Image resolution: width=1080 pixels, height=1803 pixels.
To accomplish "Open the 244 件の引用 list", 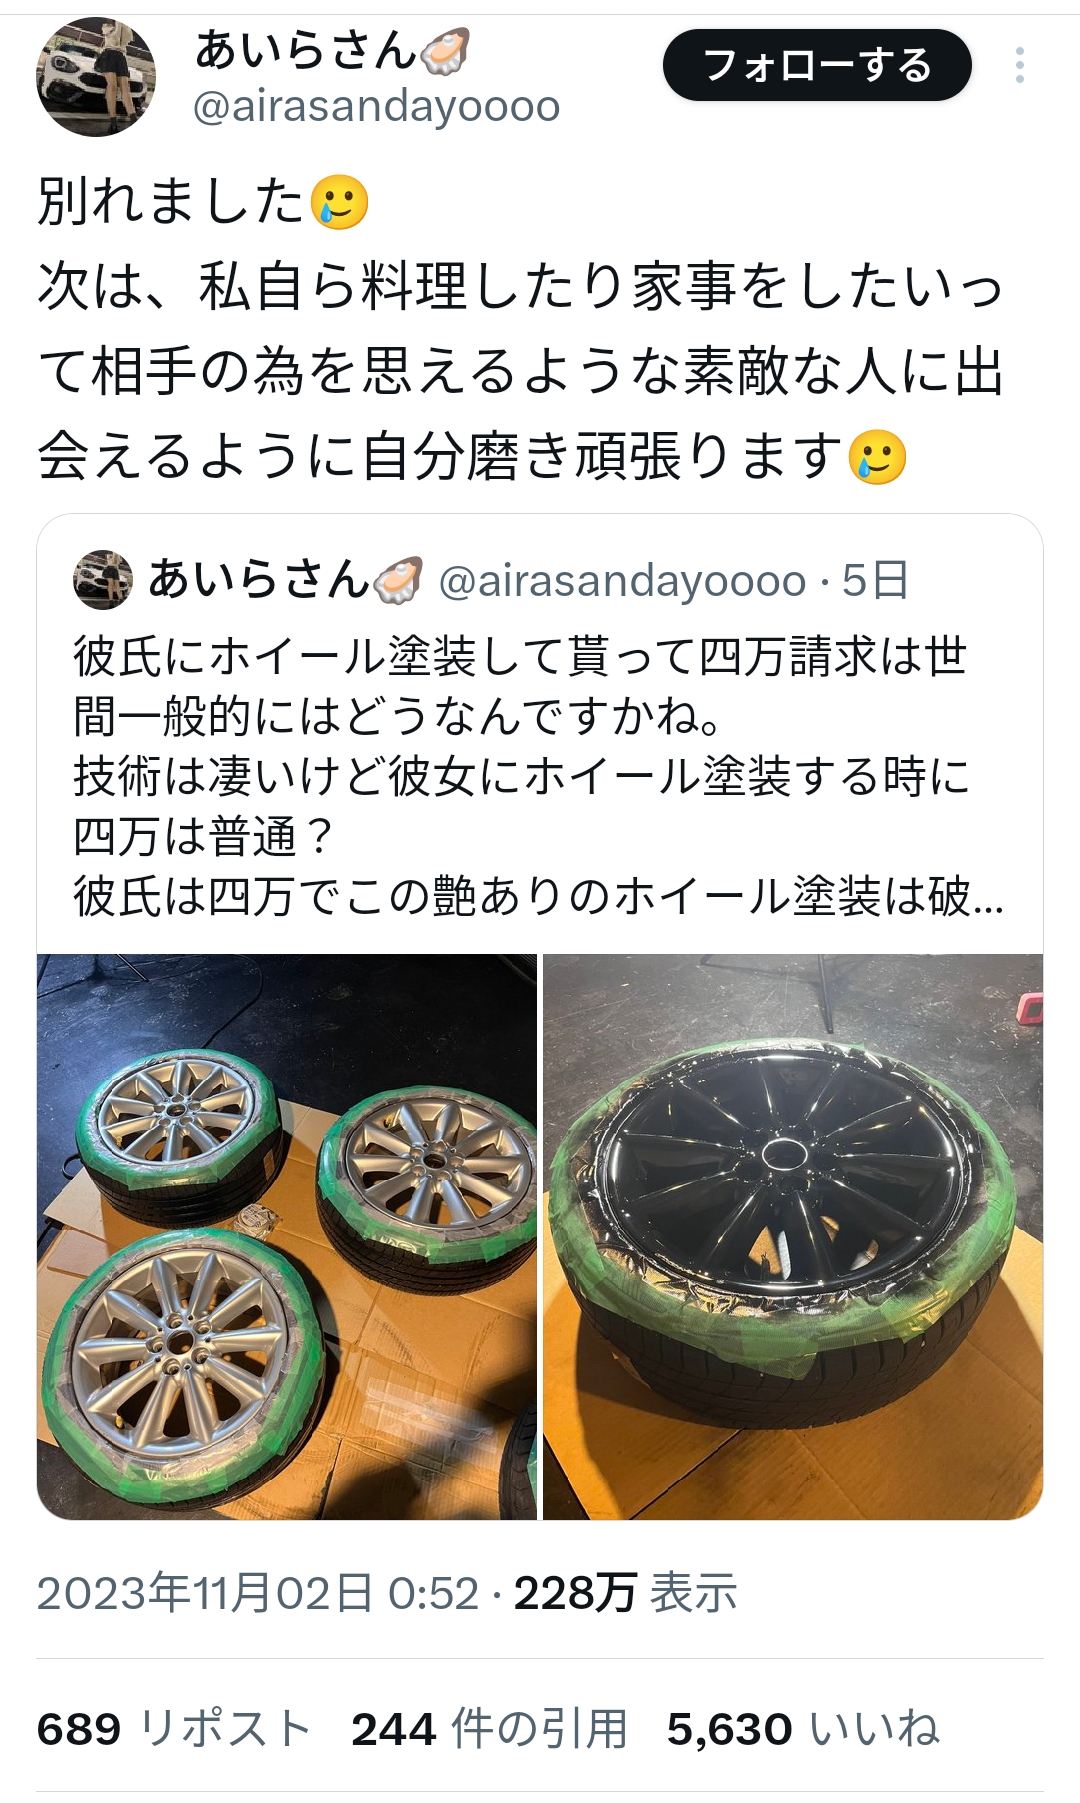I will coord(490,1729).
